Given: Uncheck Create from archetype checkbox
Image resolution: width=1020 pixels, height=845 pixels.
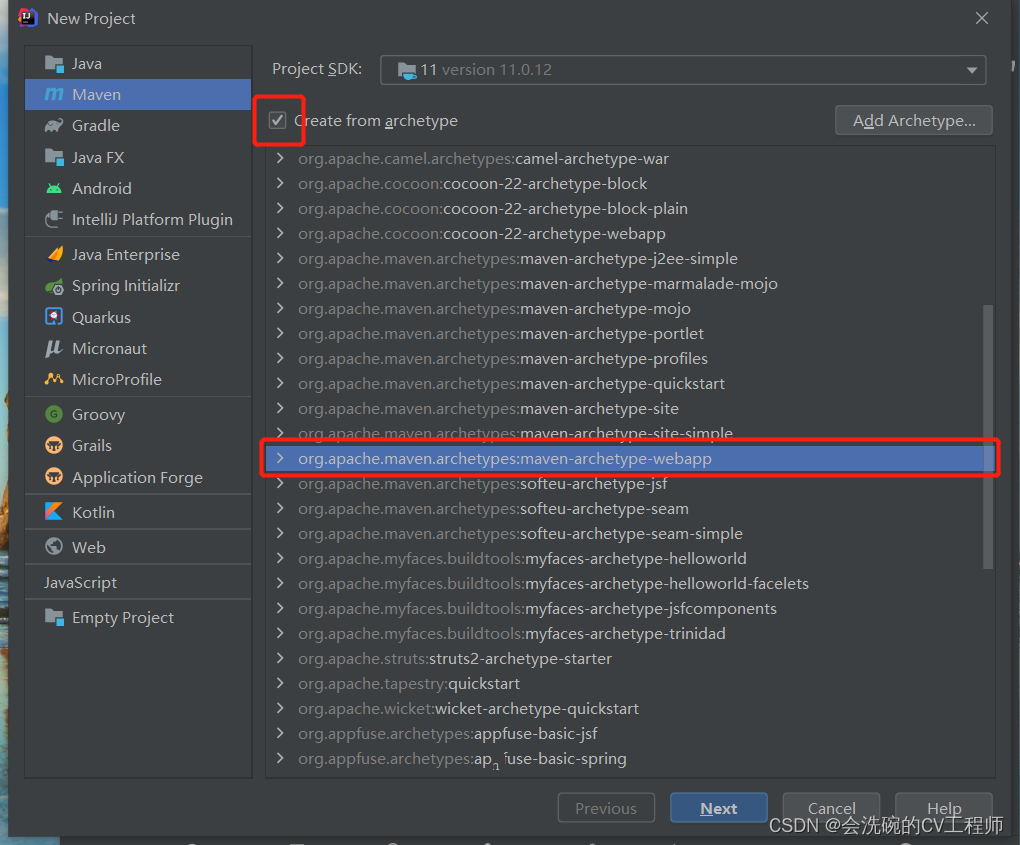Looking at the screenshot, I should [x=278, y=120].
